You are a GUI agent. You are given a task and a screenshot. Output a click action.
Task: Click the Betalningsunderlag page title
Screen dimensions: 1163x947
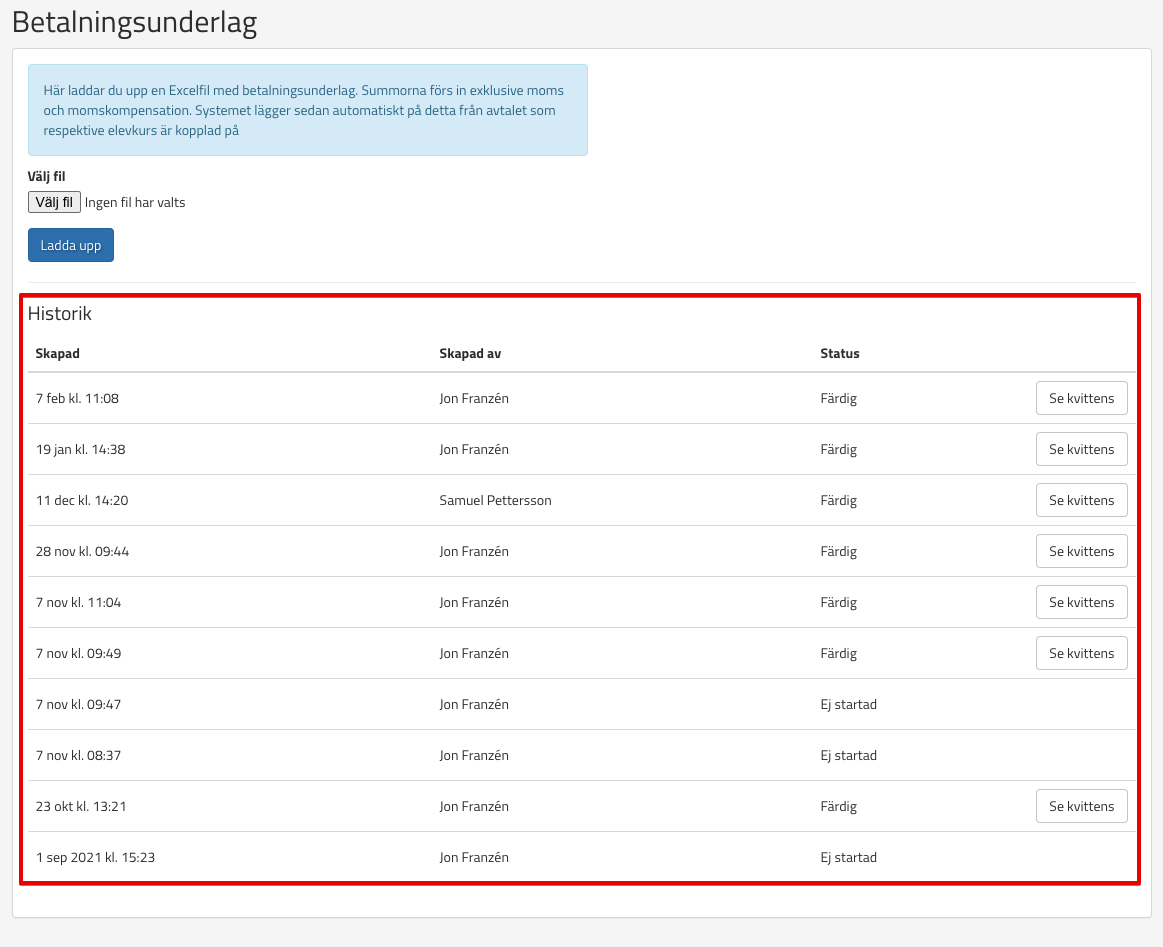(x=135, y=23)
